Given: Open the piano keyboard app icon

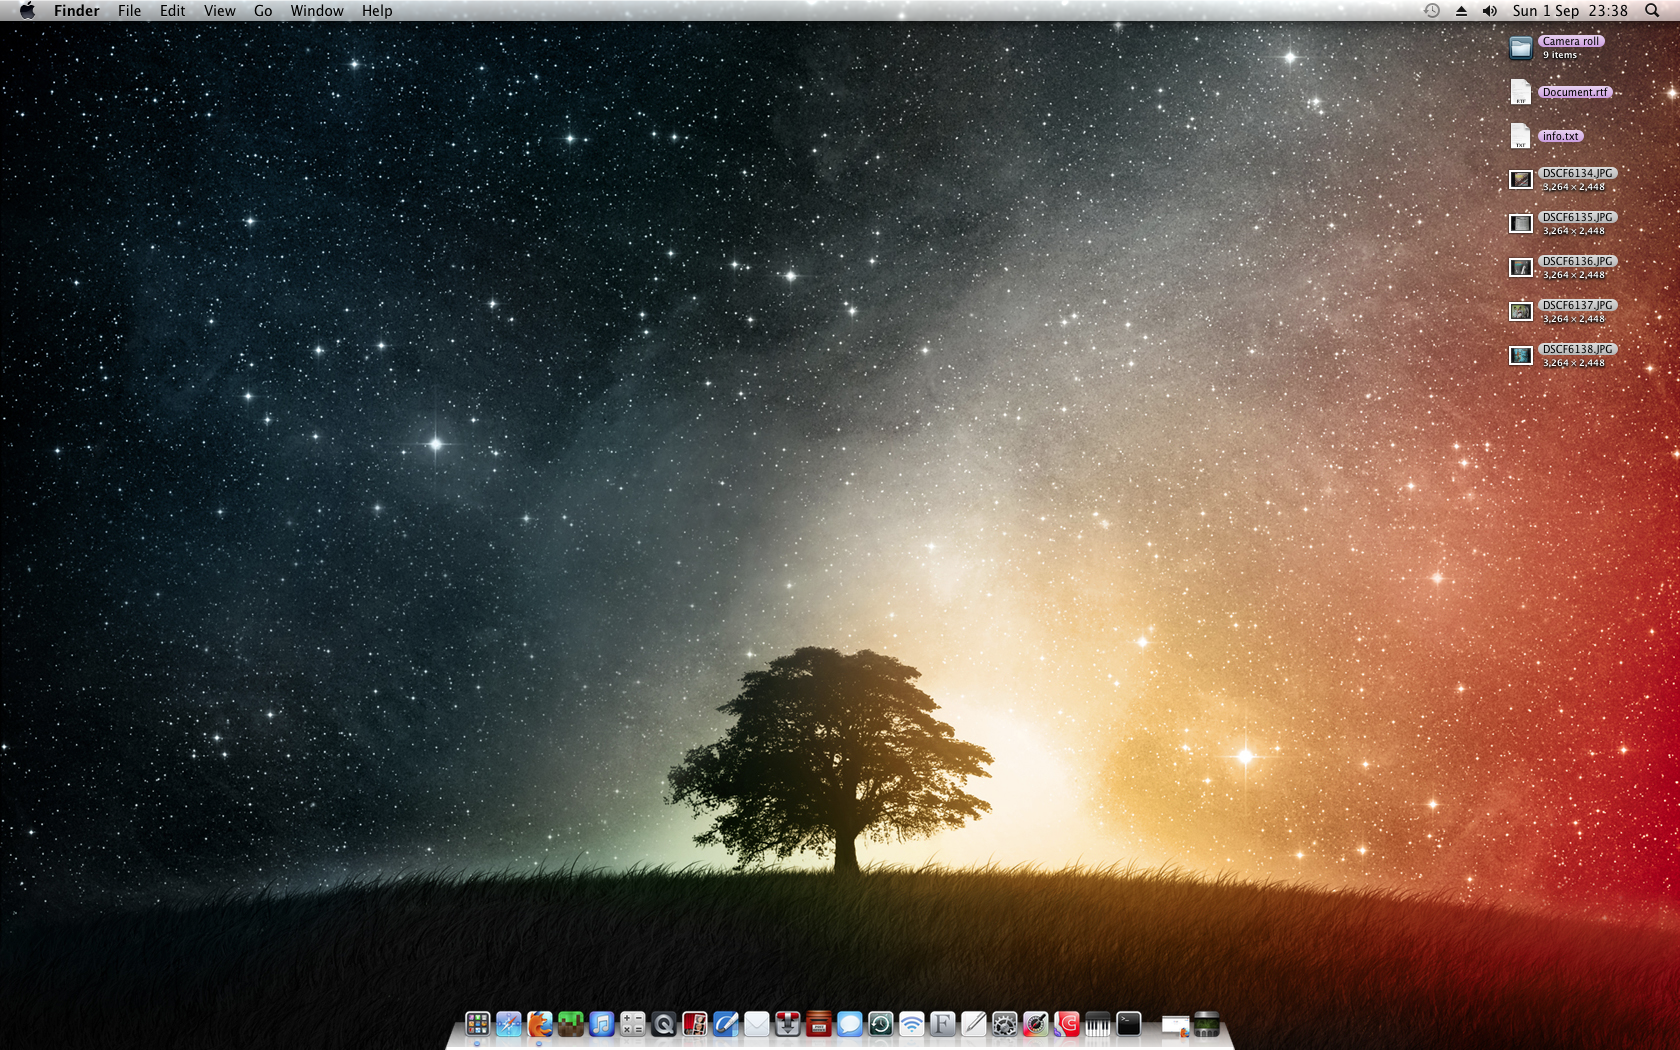Looking at the screenshot, I should tap(1098, 1024).
